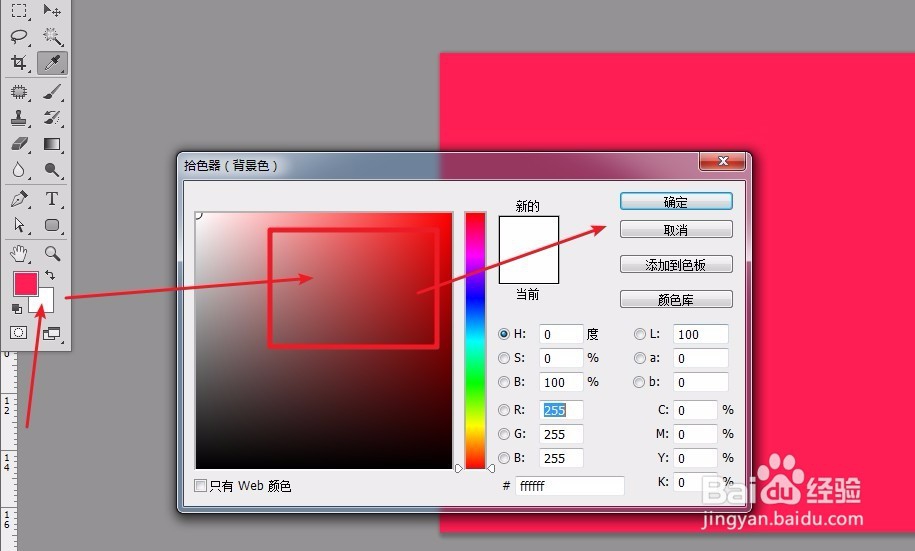The width and height of the screenshot is (915, 551).
Task: Select the Crop tool
Action: pos(19,62)
